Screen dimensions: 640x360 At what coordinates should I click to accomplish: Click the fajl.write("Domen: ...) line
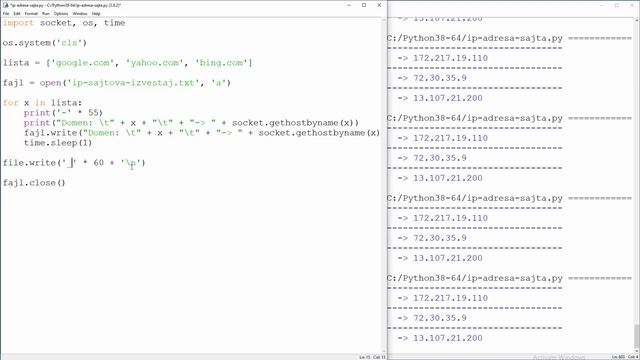[202, 133]
